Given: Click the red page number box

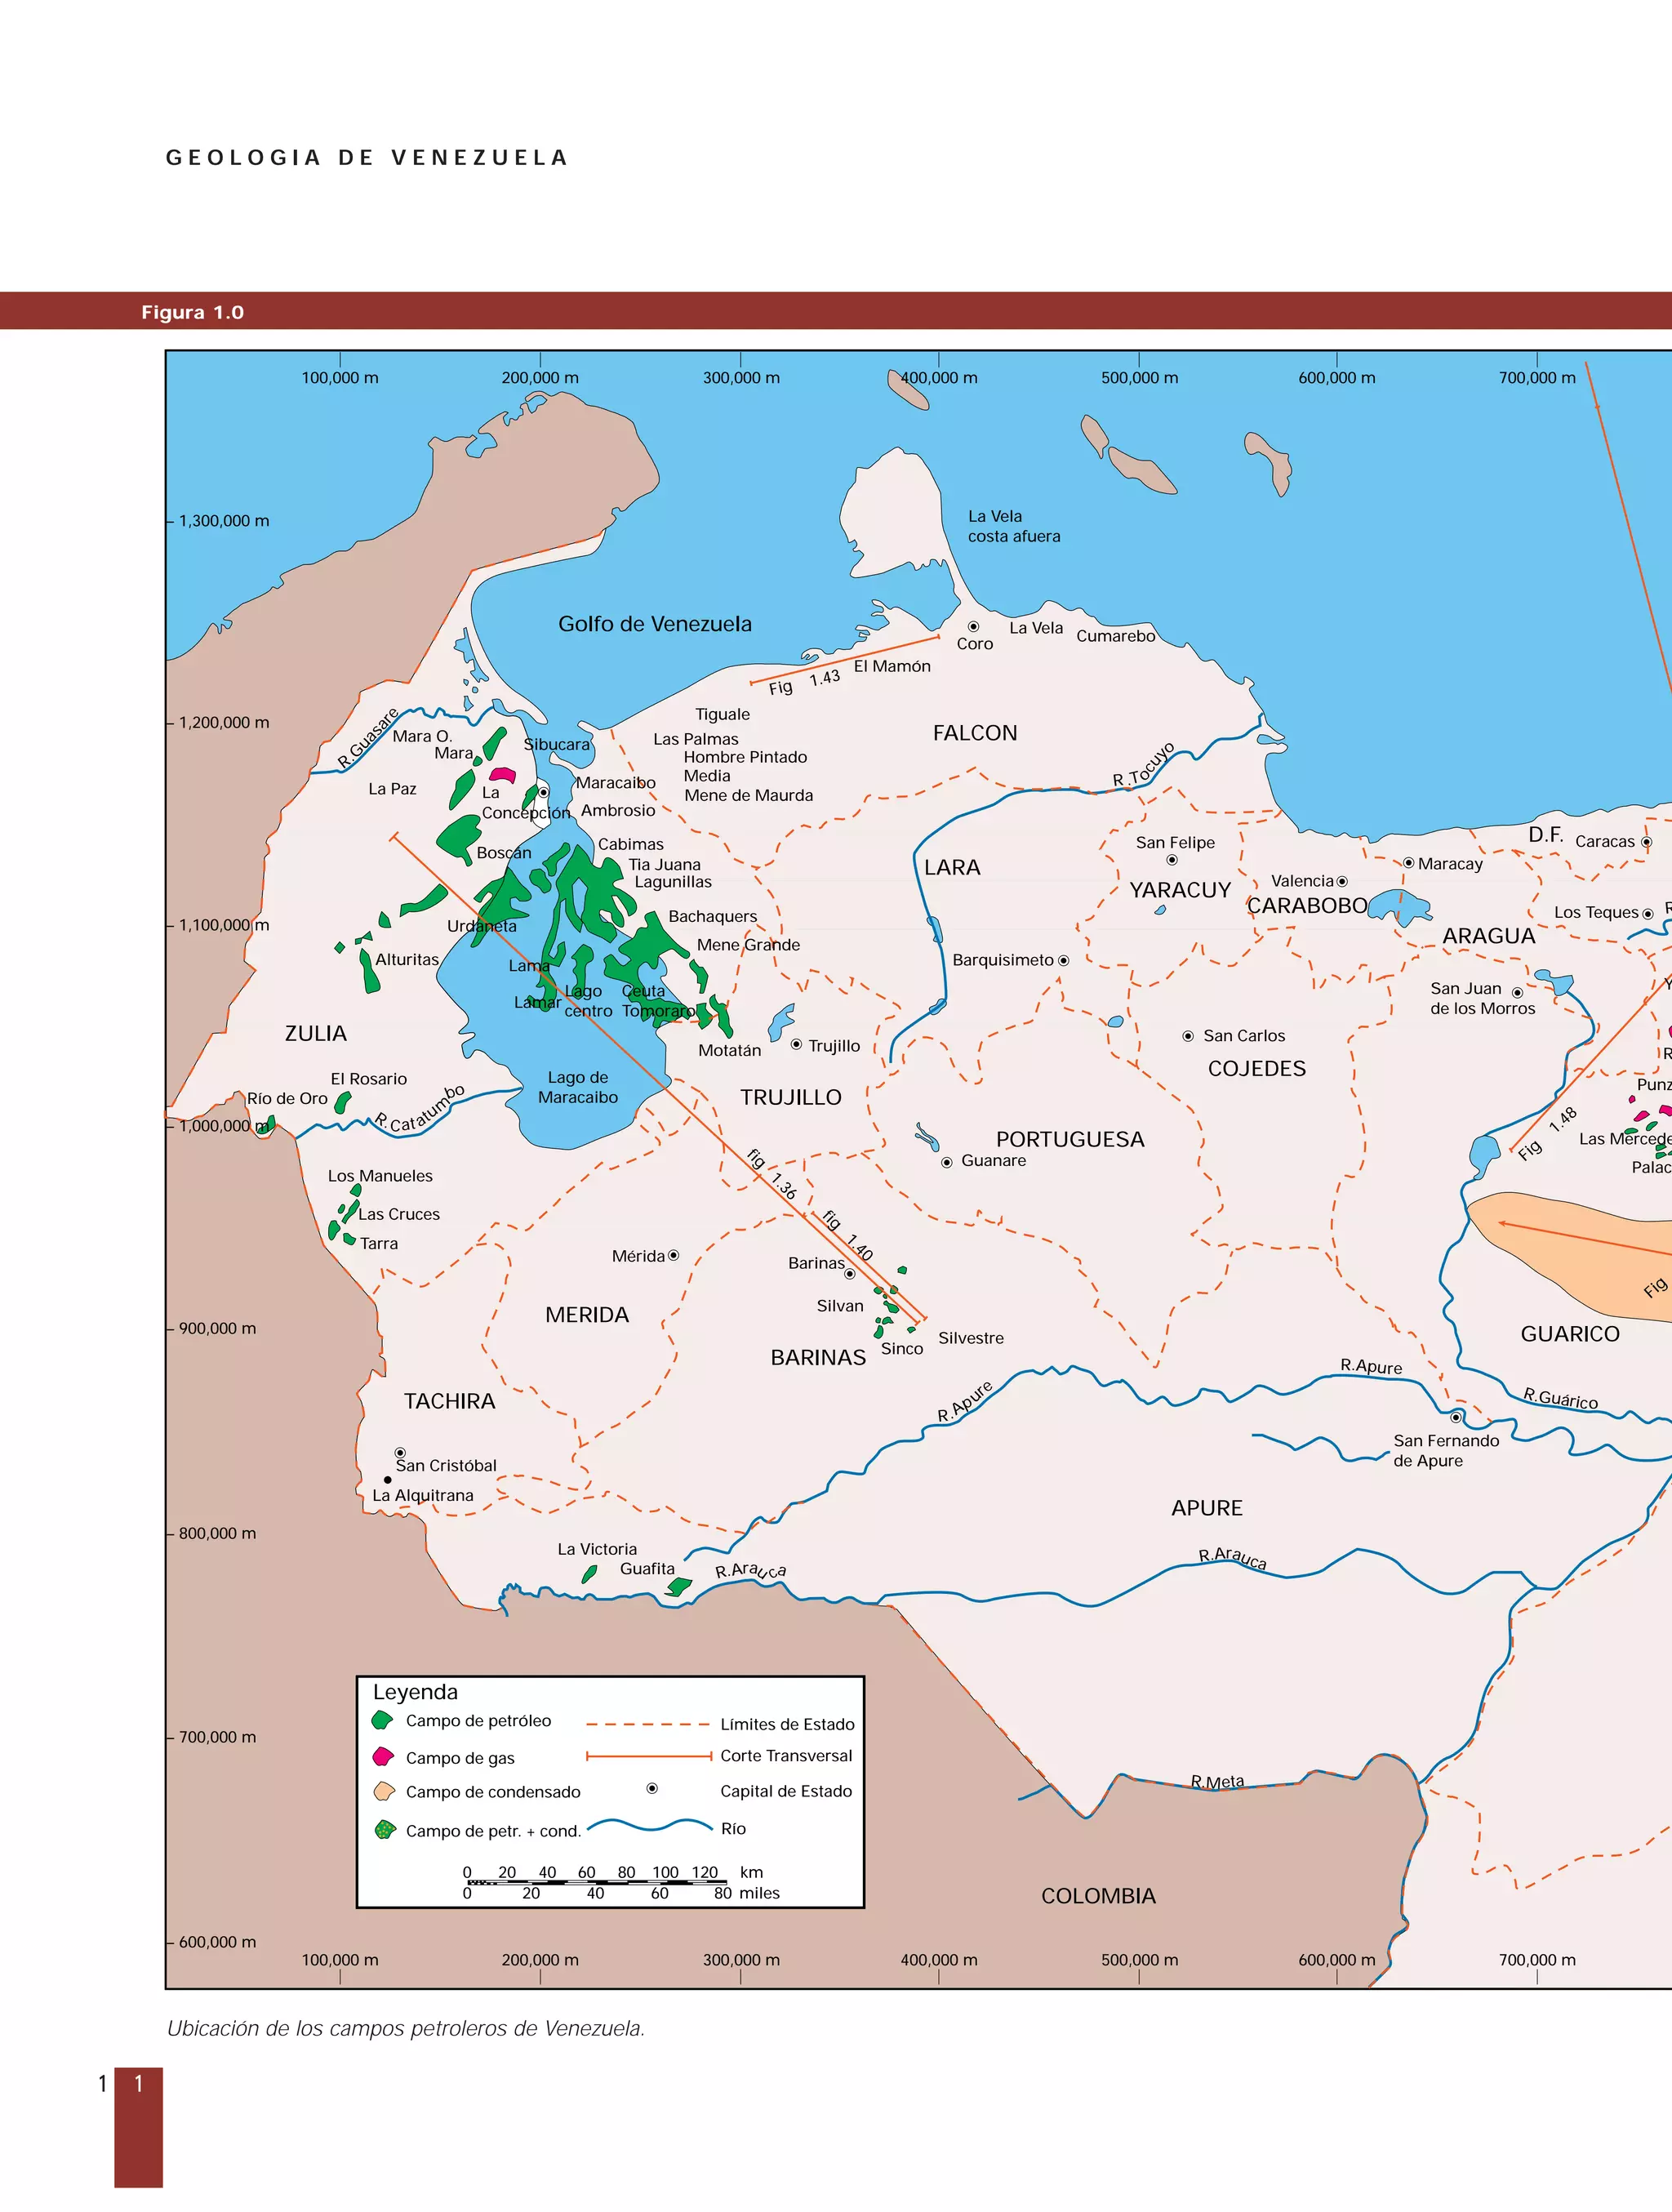Looking at the screenshot, I should [x=138, y=2126].
